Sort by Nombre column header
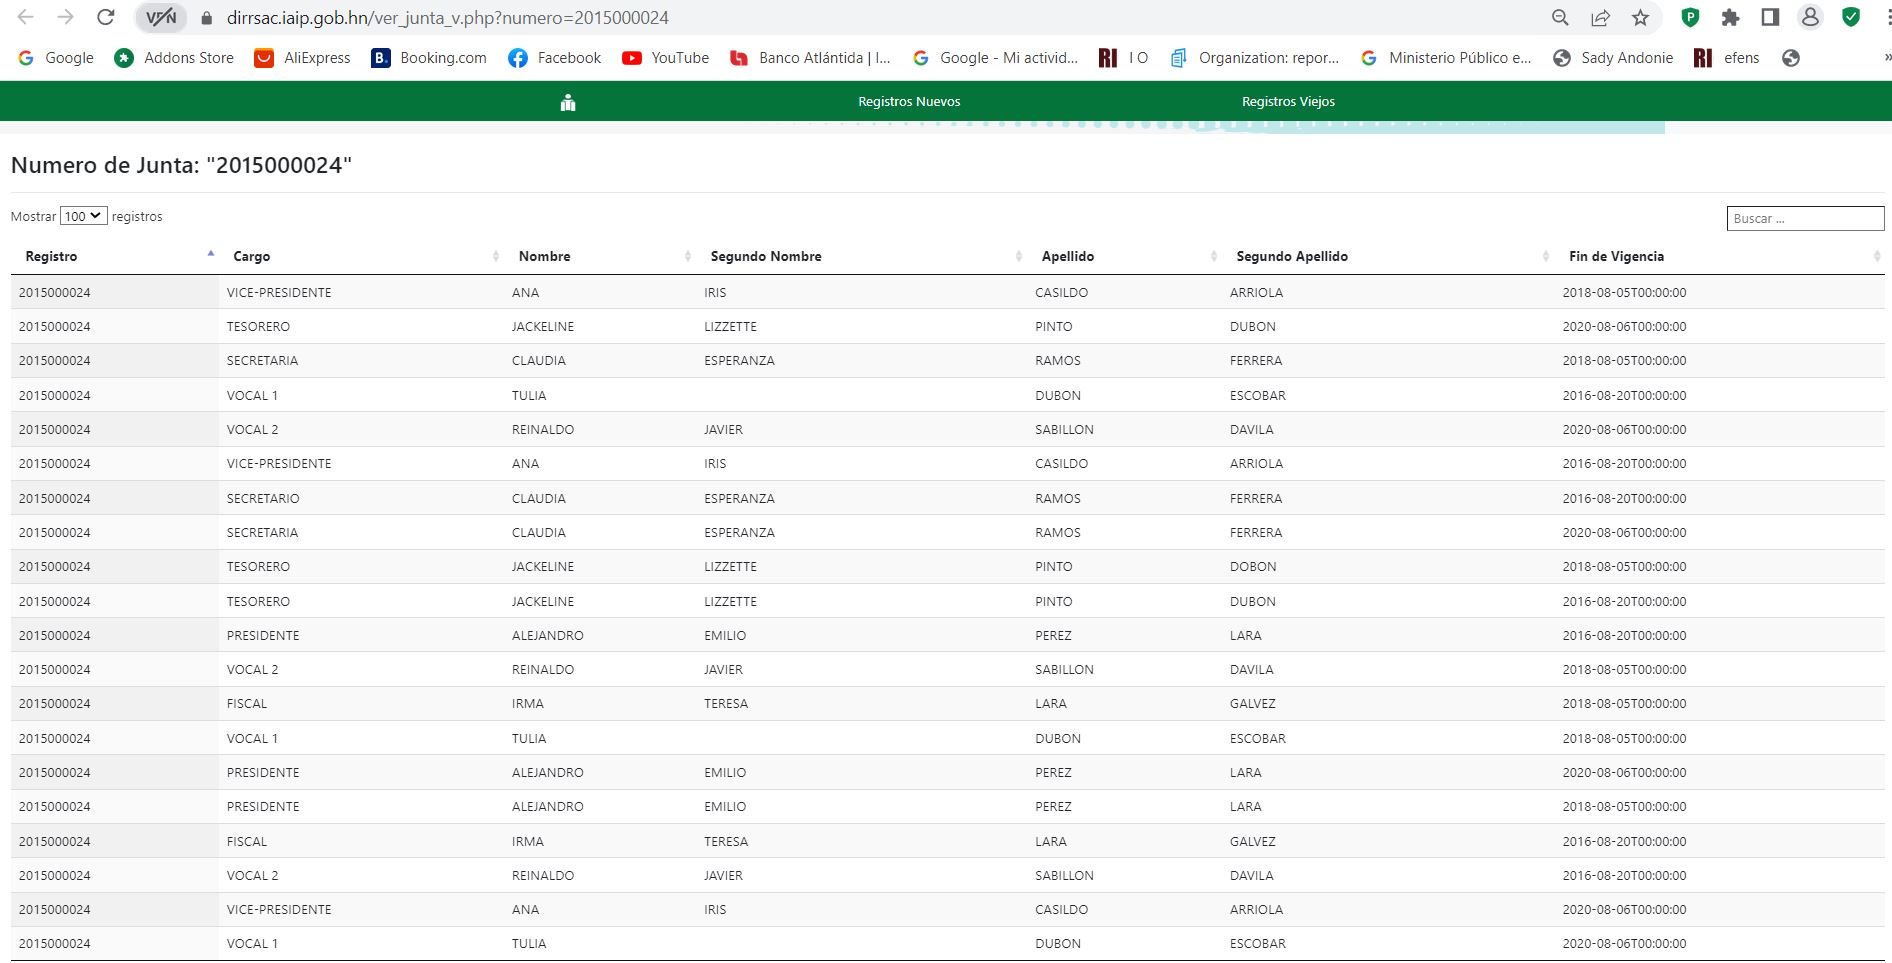The image size is (1892, 963). pos(600,256)
